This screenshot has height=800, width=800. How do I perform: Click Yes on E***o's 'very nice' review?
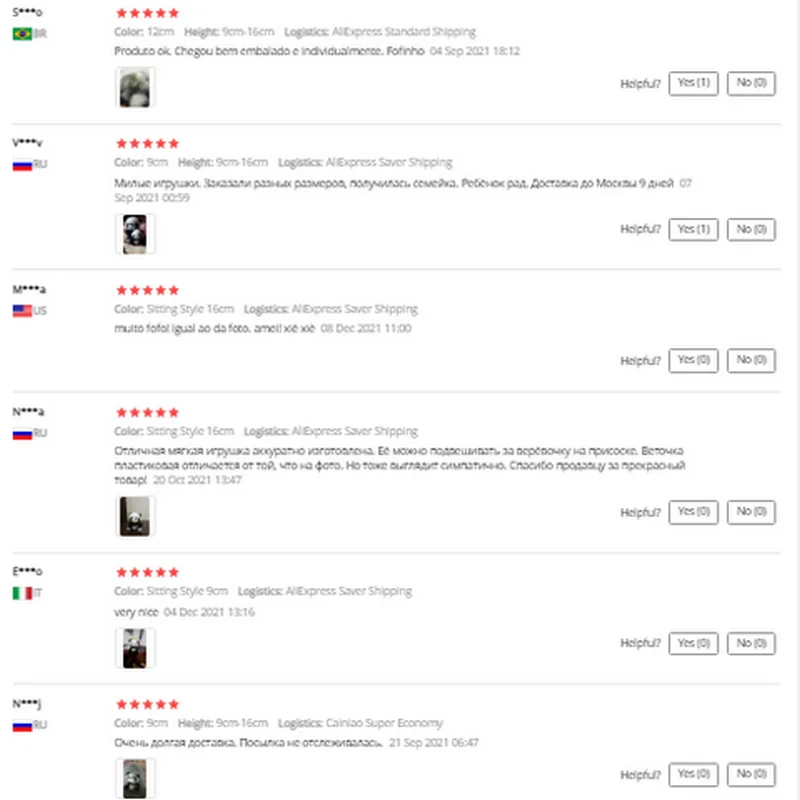tap(693, 643)
